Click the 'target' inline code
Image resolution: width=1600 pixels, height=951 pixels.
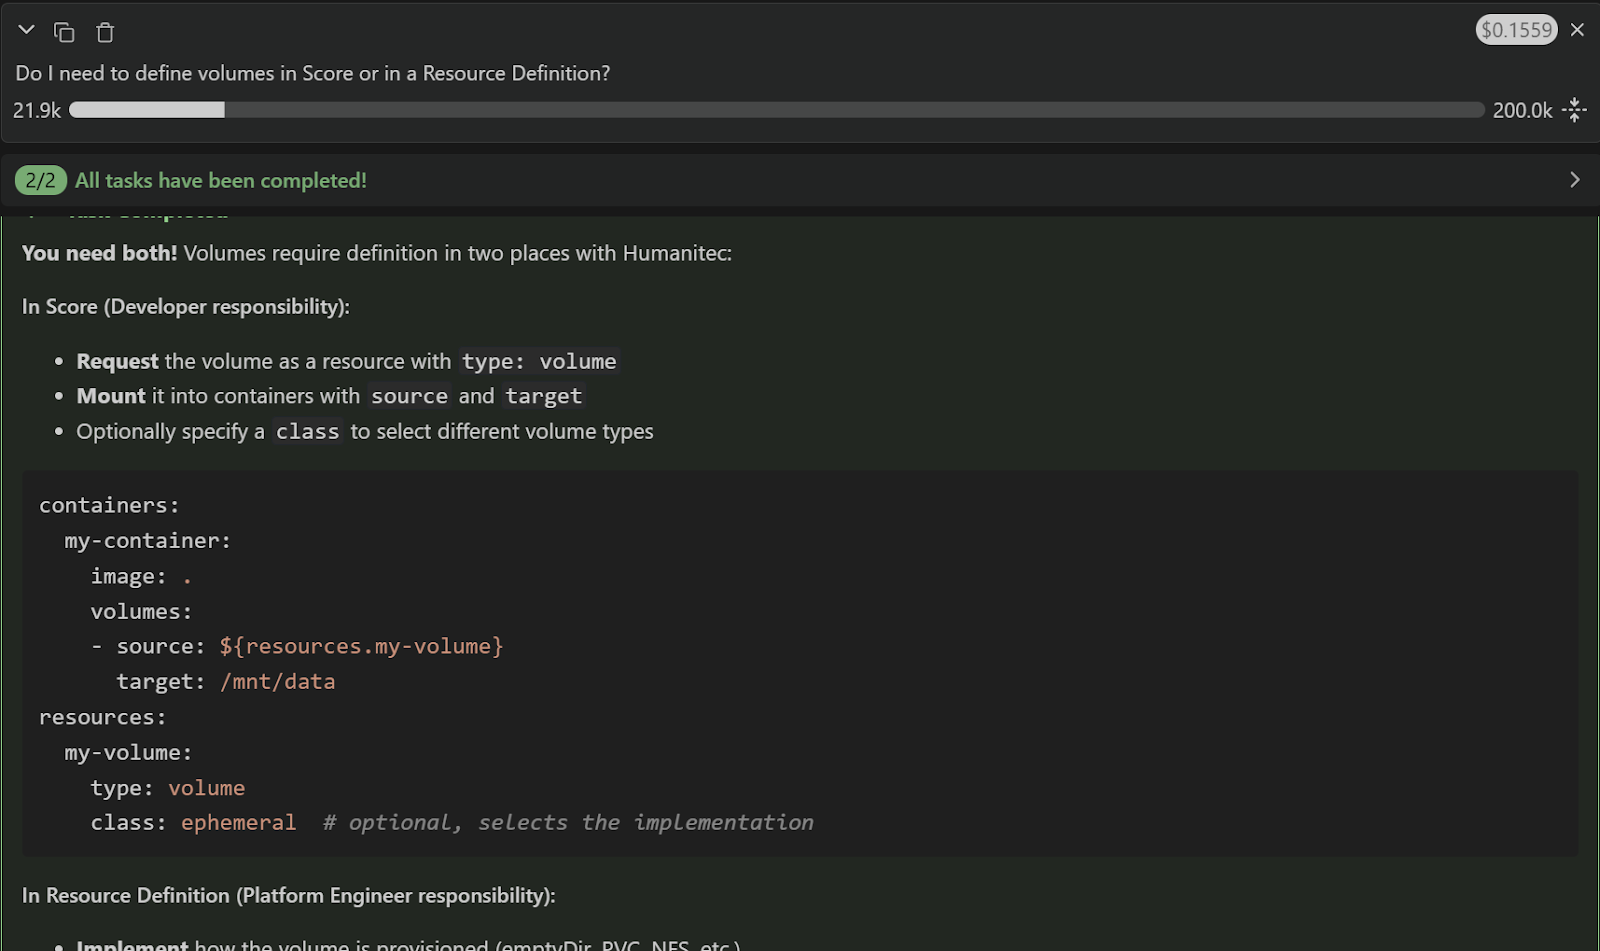coord(543,396)
